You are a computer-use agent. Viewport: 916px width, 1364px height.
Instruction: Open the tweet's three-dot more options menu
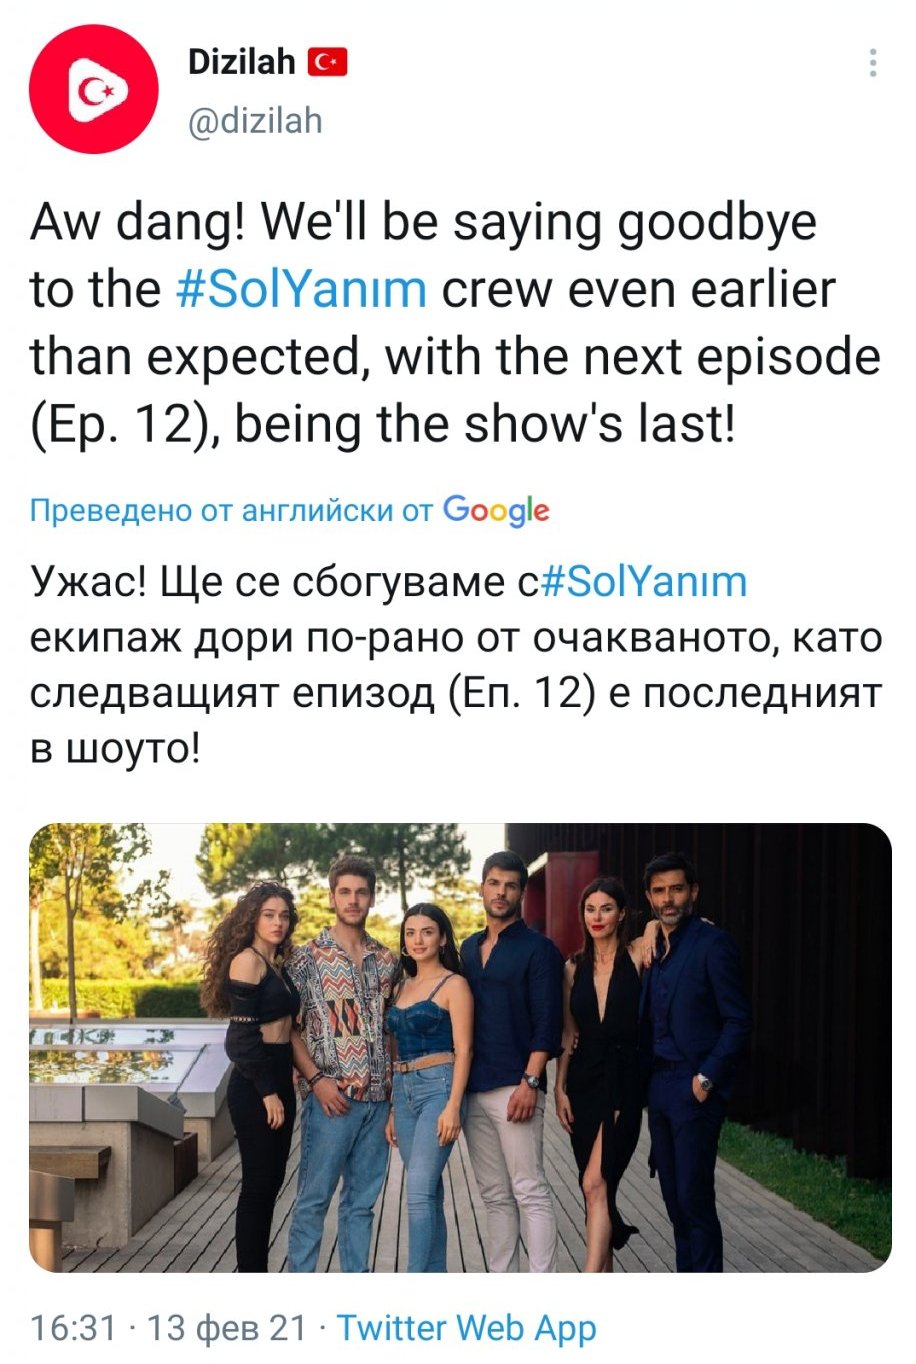[873, 63]
